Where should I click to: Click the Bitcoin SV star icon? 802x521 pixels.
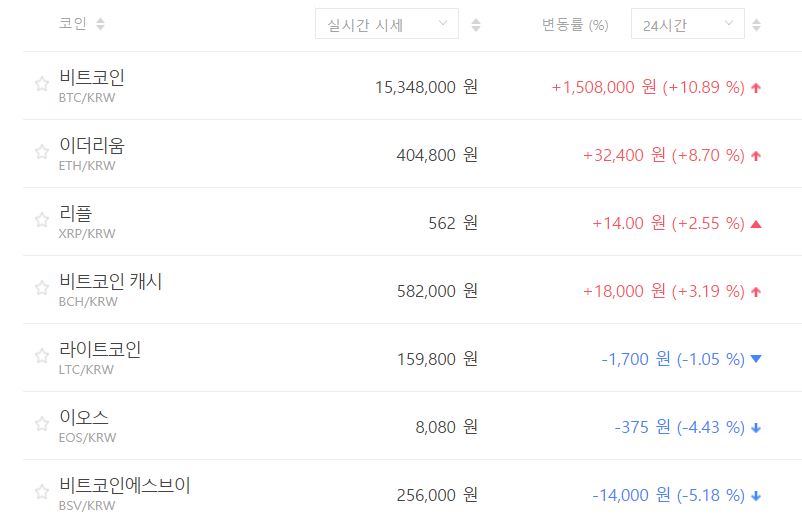[42, 492]
